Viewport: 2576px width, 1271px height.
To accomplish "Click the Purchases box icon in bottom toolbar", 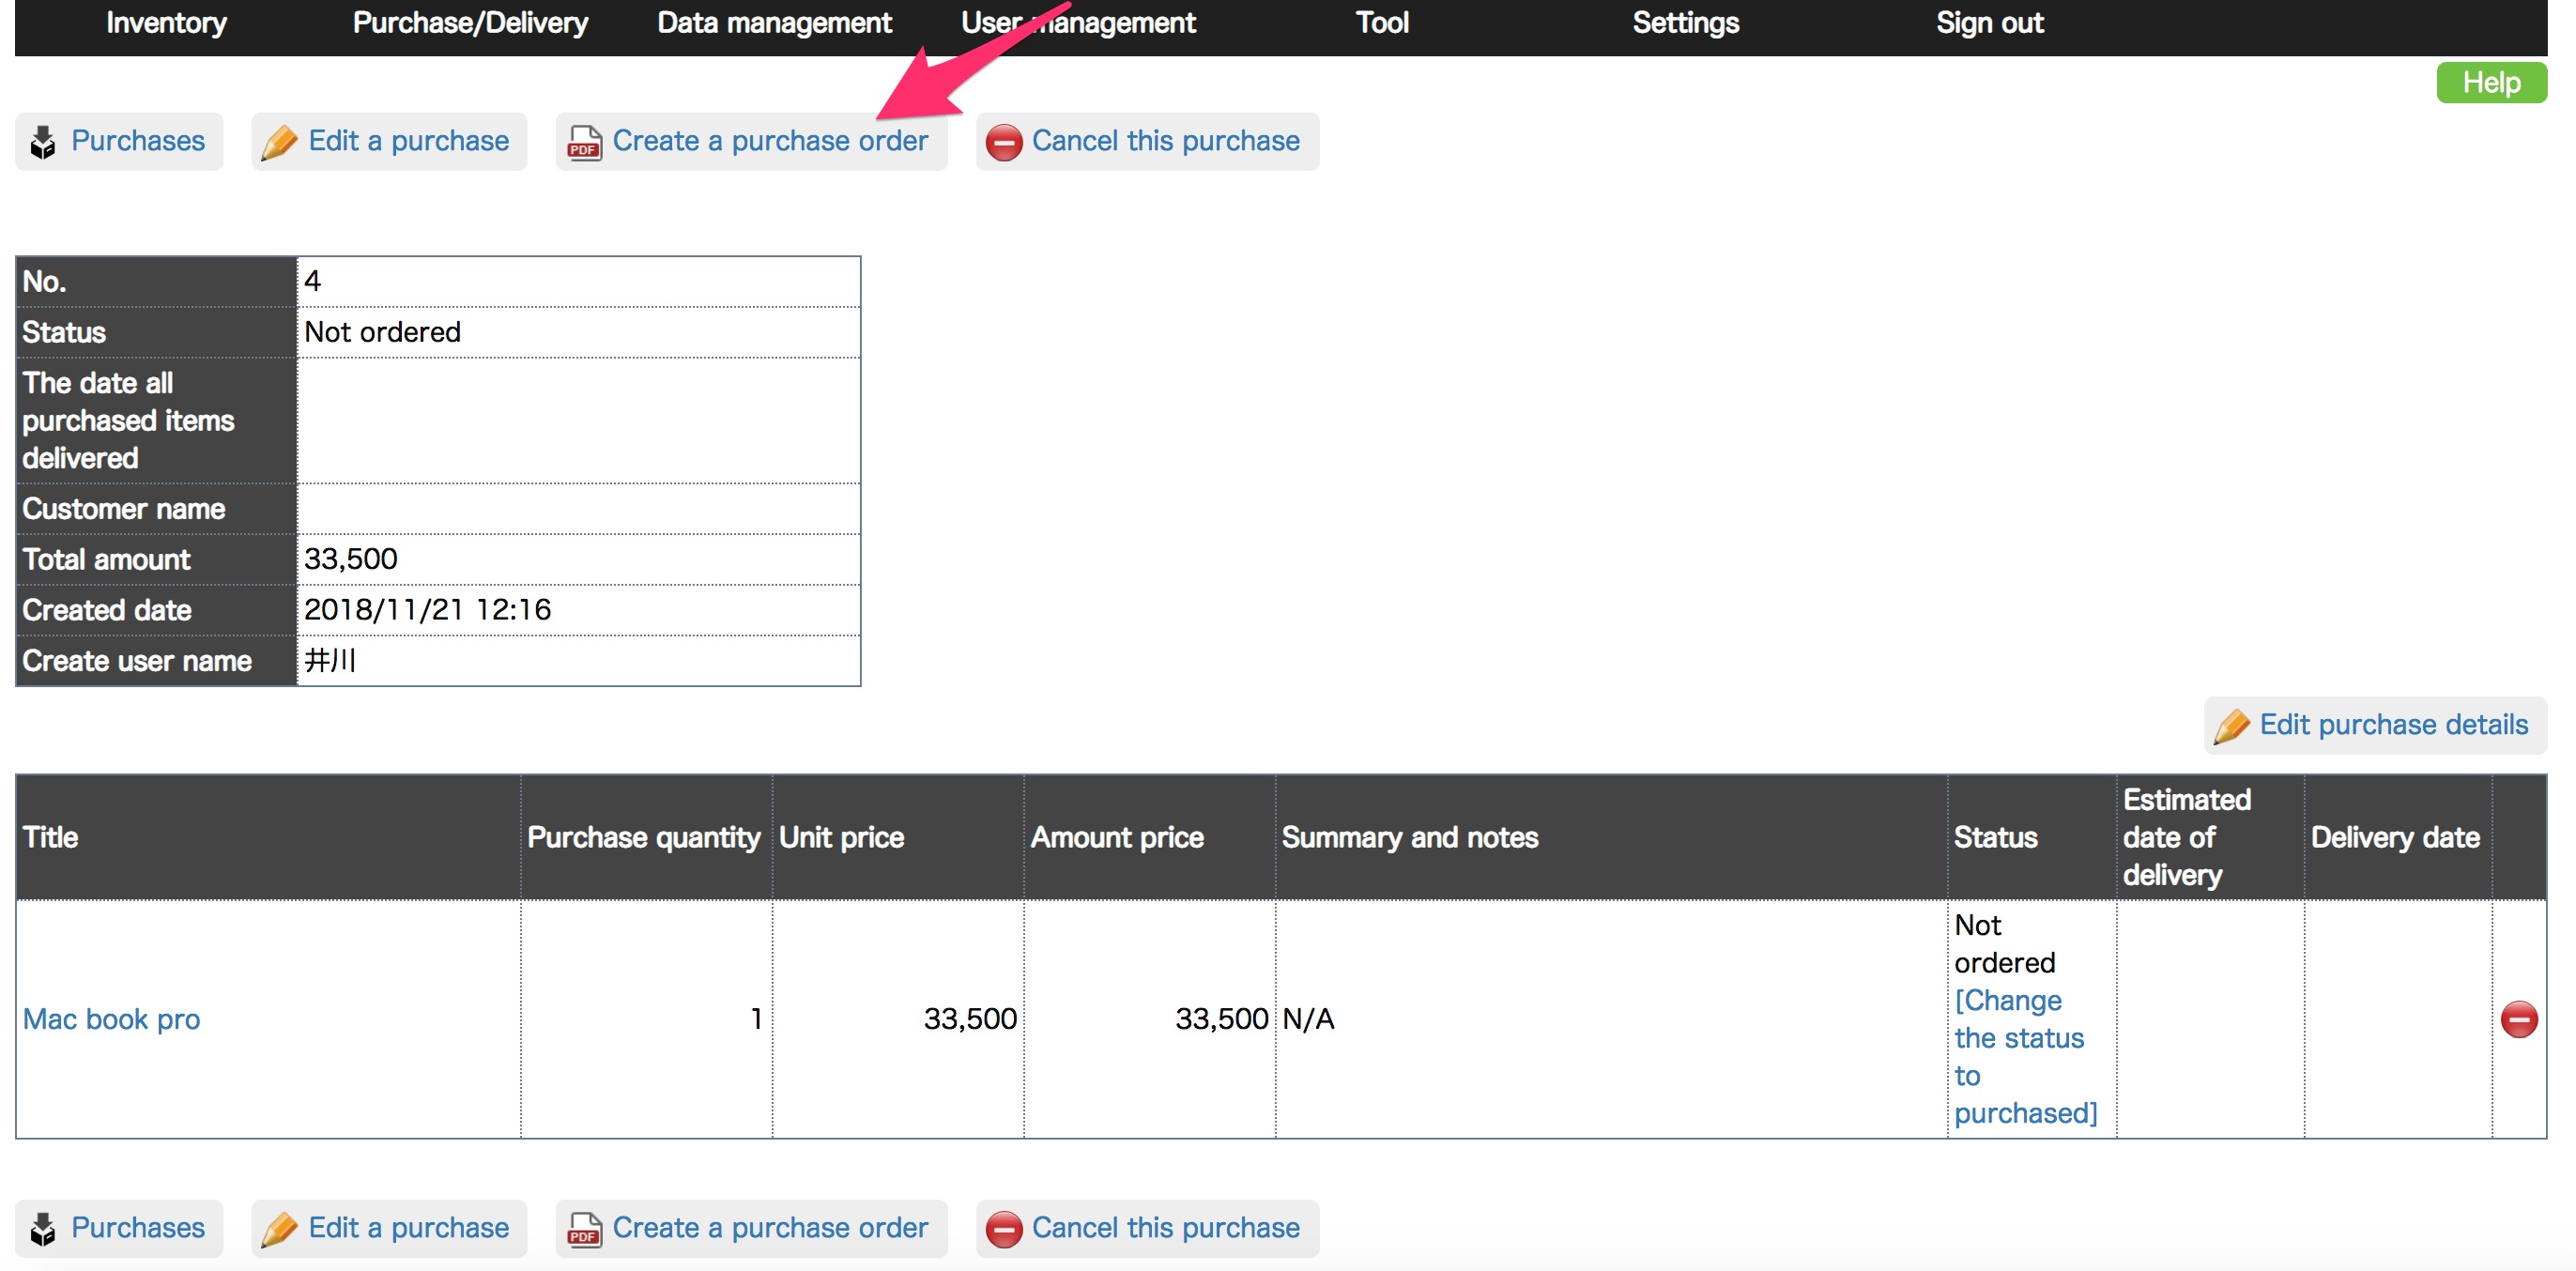I will click(43, 1229).
